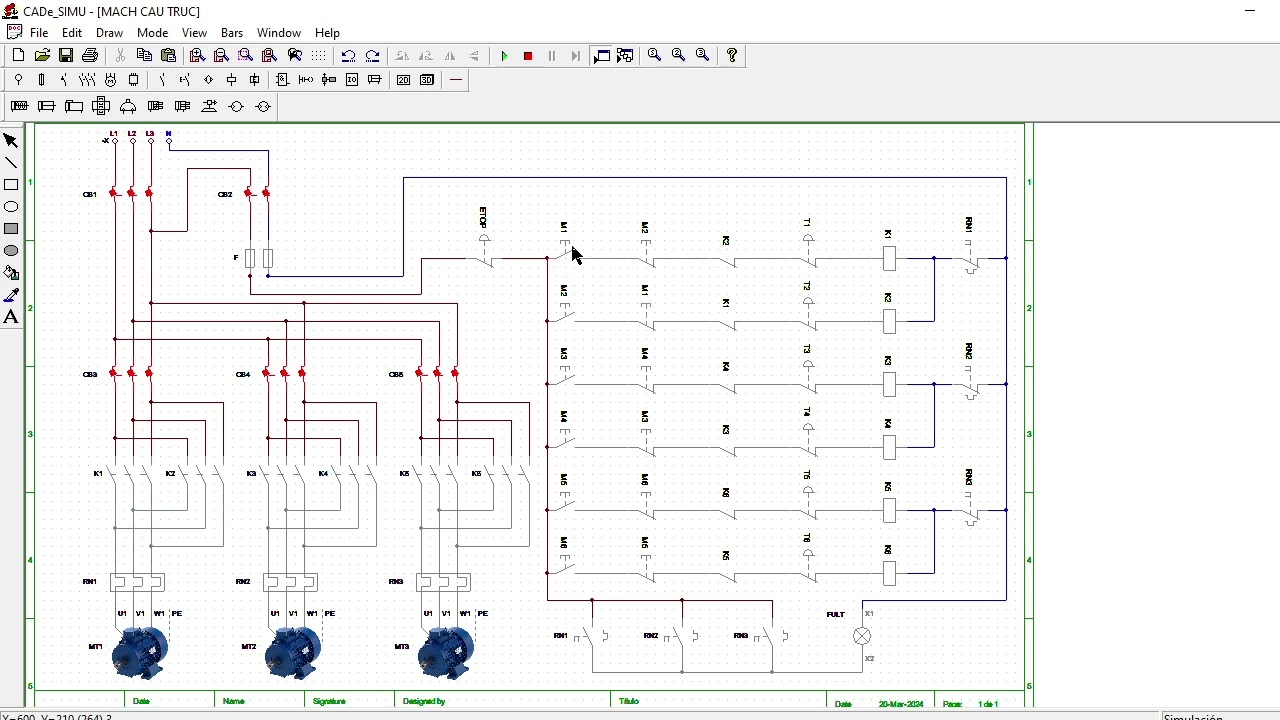This screenshot has width=1280, height=720.
Task: Select the text tool labeled A
Action: [11, 317]
